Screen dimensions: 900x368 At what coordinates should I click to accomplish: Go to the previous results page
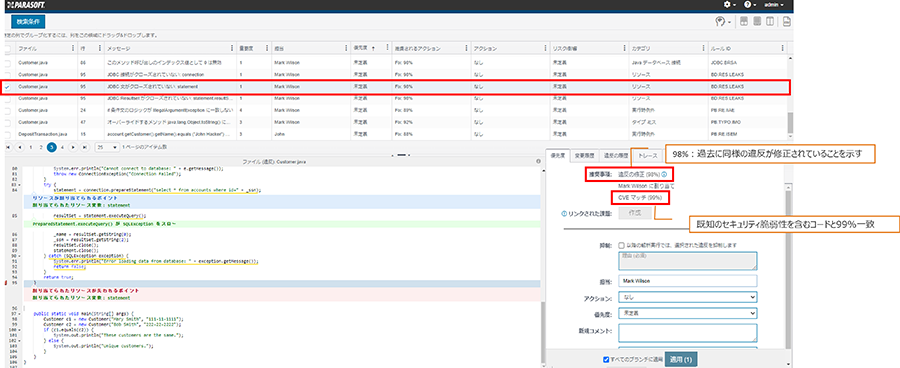tap(20, 147)
